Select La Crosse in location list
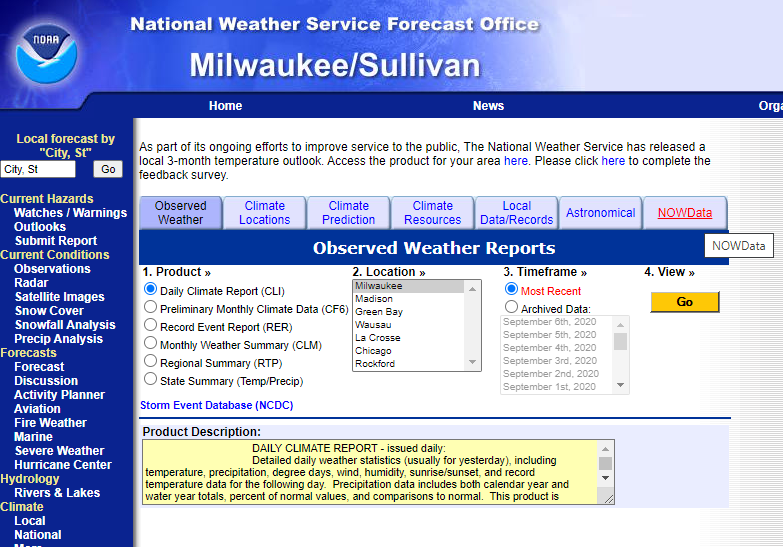 coord(409,338)
